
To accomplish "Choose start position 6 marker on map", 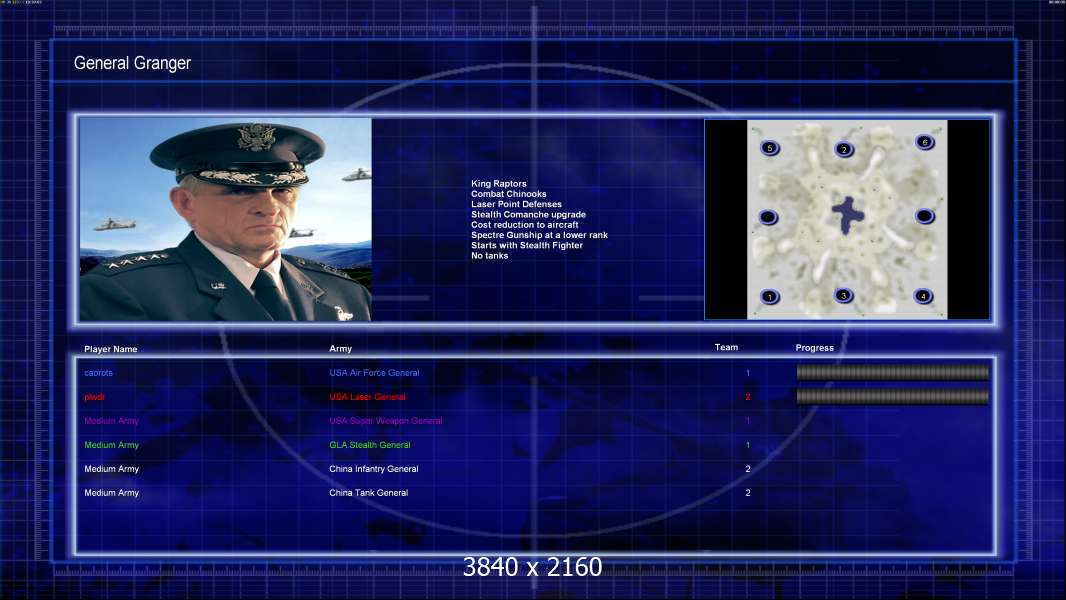I will coord(925,142).
